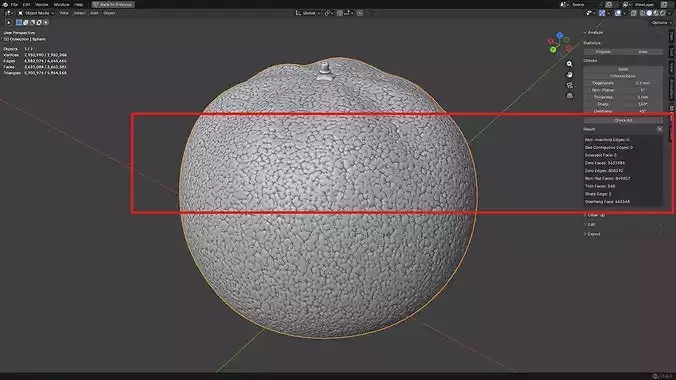The width and height of the screenshot is (676, 380).
Task: Open the viewport View menu
Action: 64,13
